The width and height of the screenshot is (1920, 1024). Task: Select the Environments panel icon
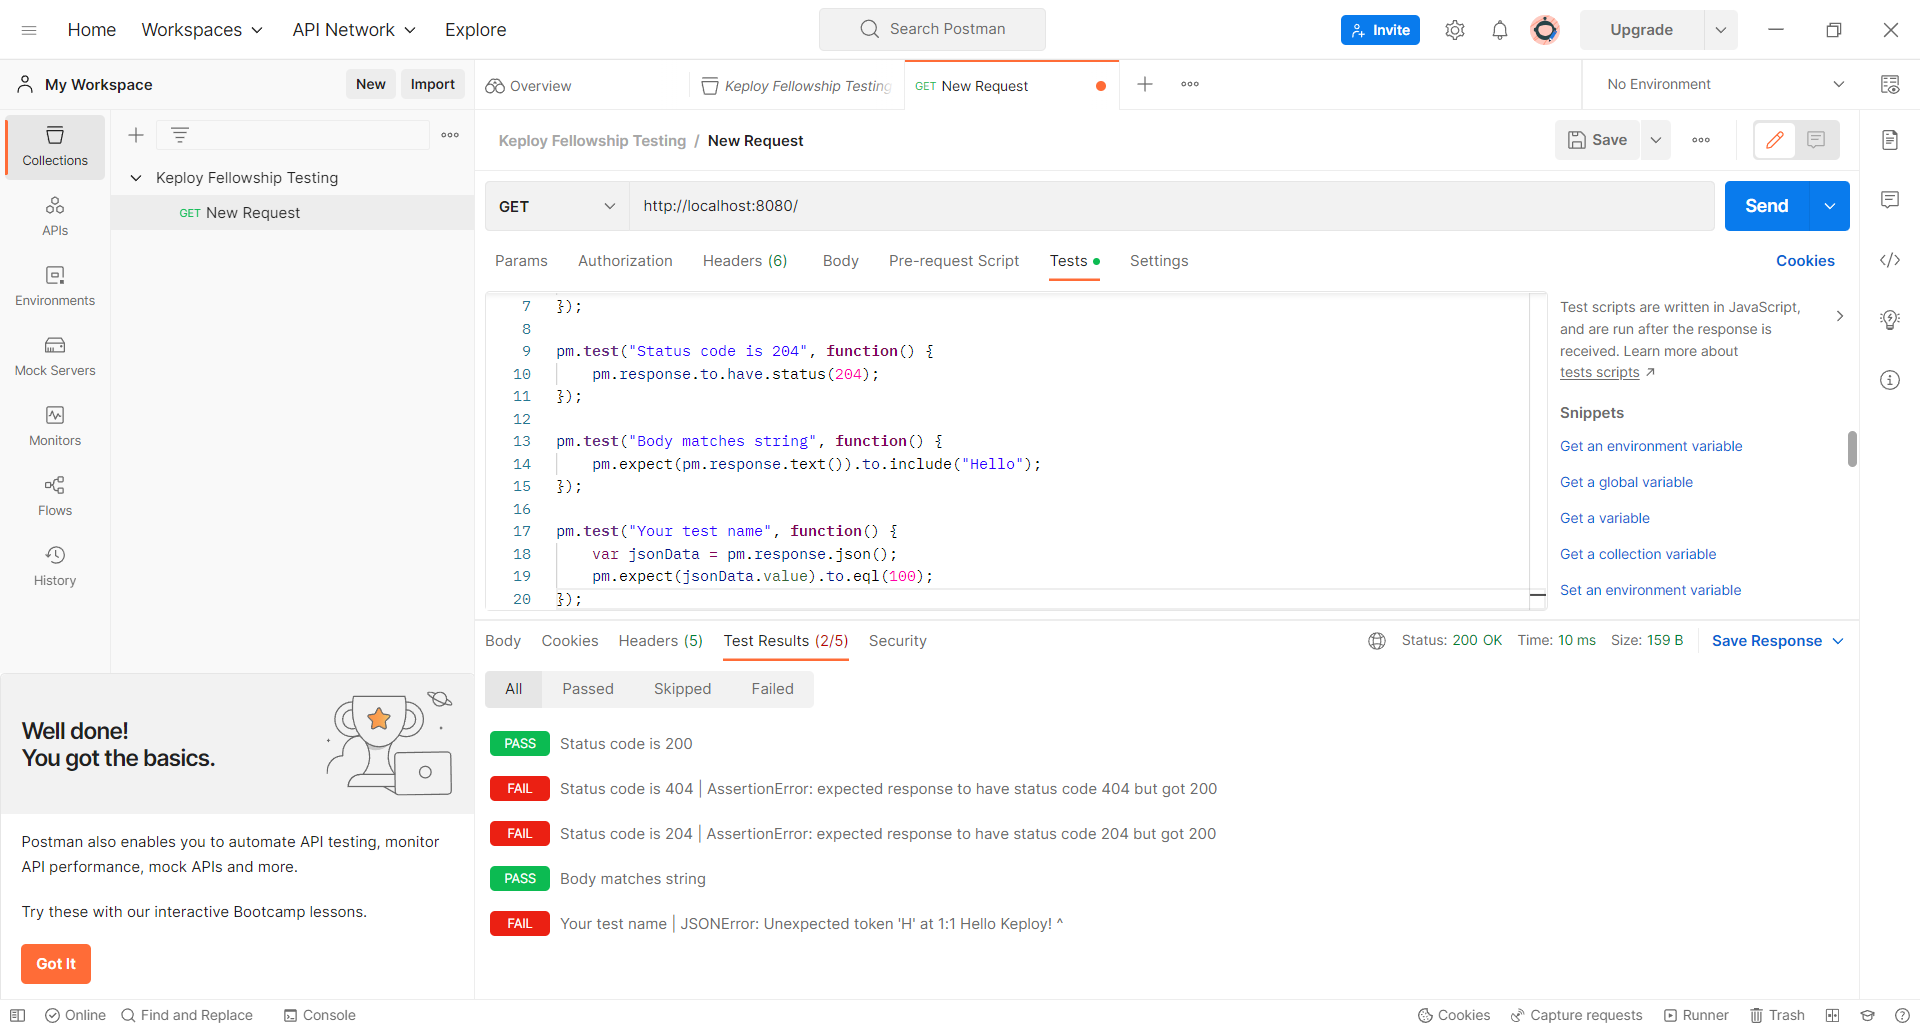point(55,286)
